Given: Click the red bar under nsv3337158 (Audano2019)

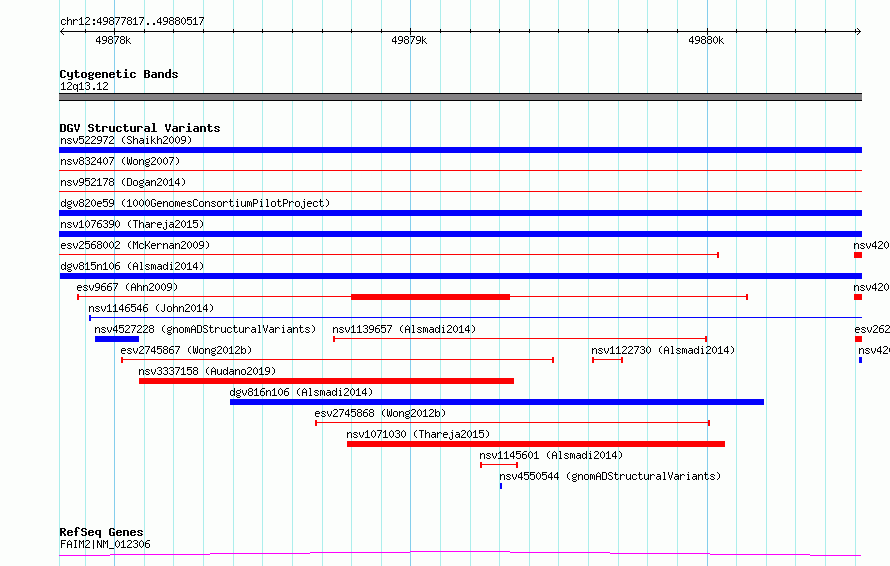Looking at the screenshot, I should coord(326,381).
